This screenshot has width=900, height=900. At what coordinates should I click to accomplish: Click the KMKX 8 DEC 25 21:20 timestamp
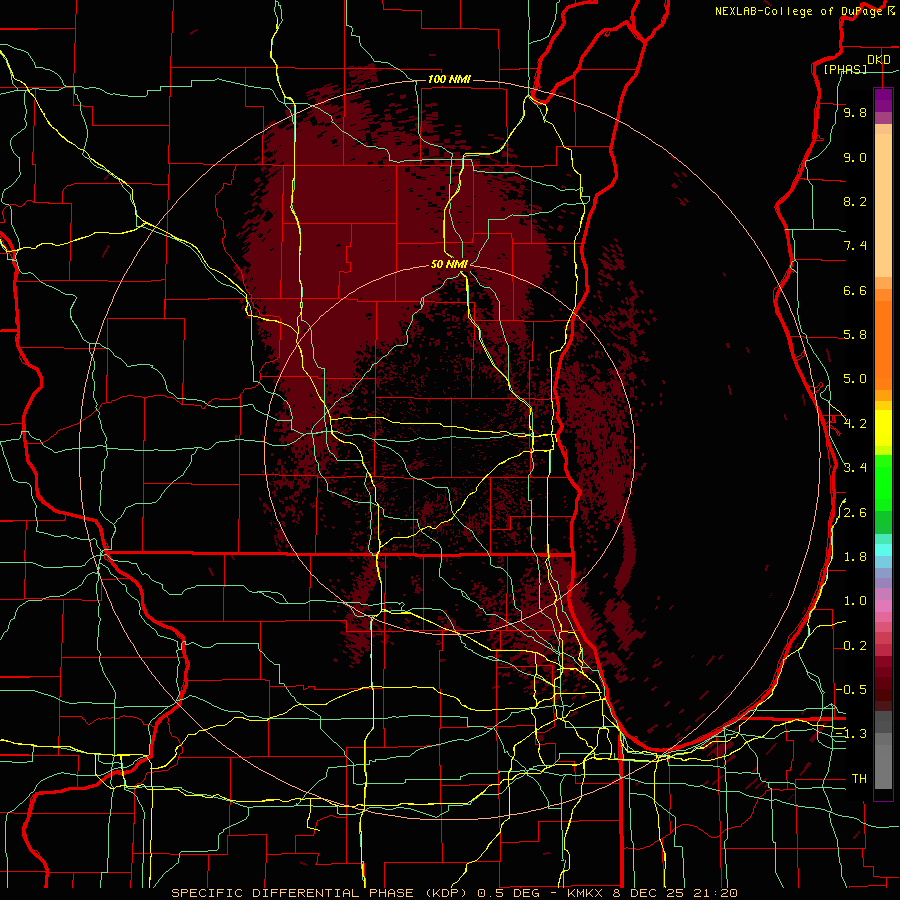(651, 893)
